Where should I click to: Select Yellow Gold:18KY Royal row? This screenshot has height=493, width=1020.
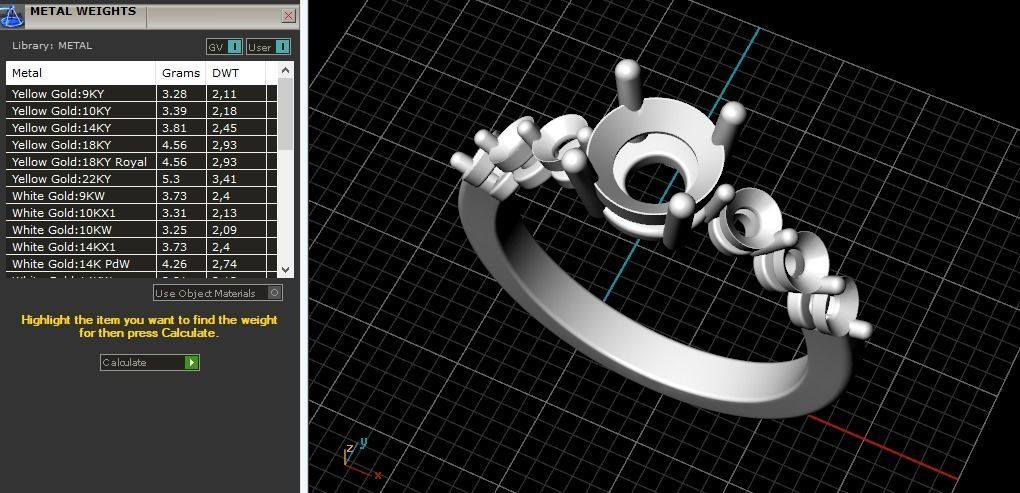tap(141, 161)
